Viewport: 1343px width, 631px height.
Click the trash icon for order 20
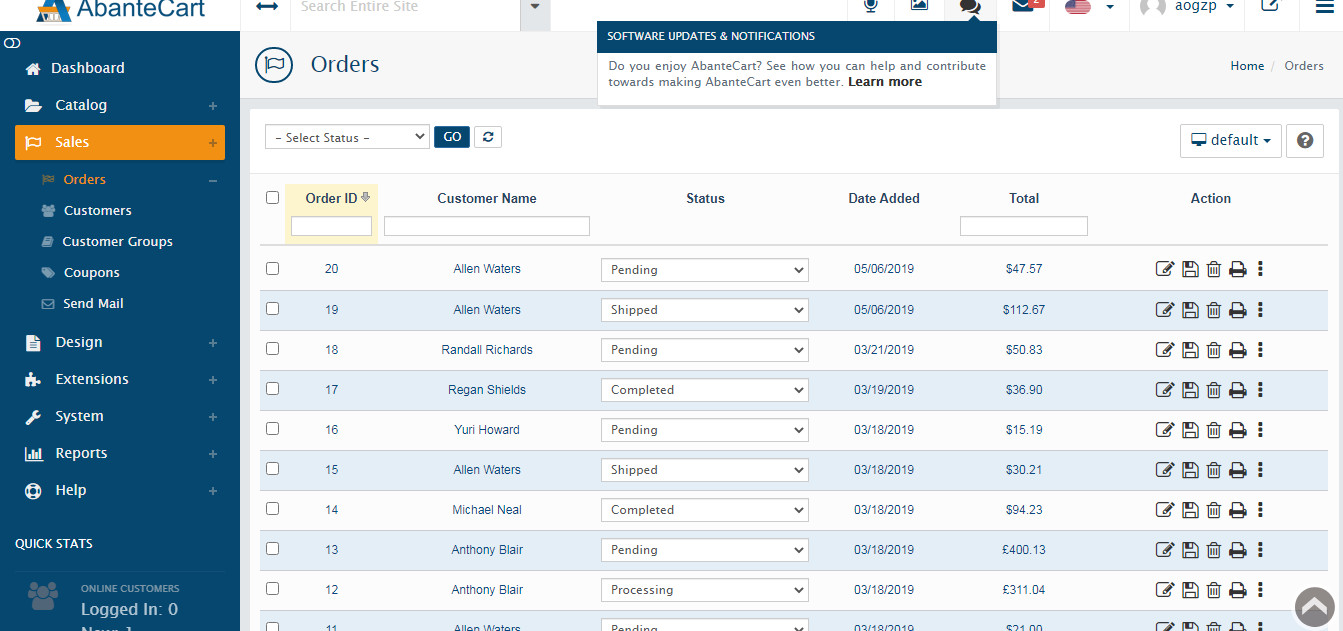(x=1214, y=269)
